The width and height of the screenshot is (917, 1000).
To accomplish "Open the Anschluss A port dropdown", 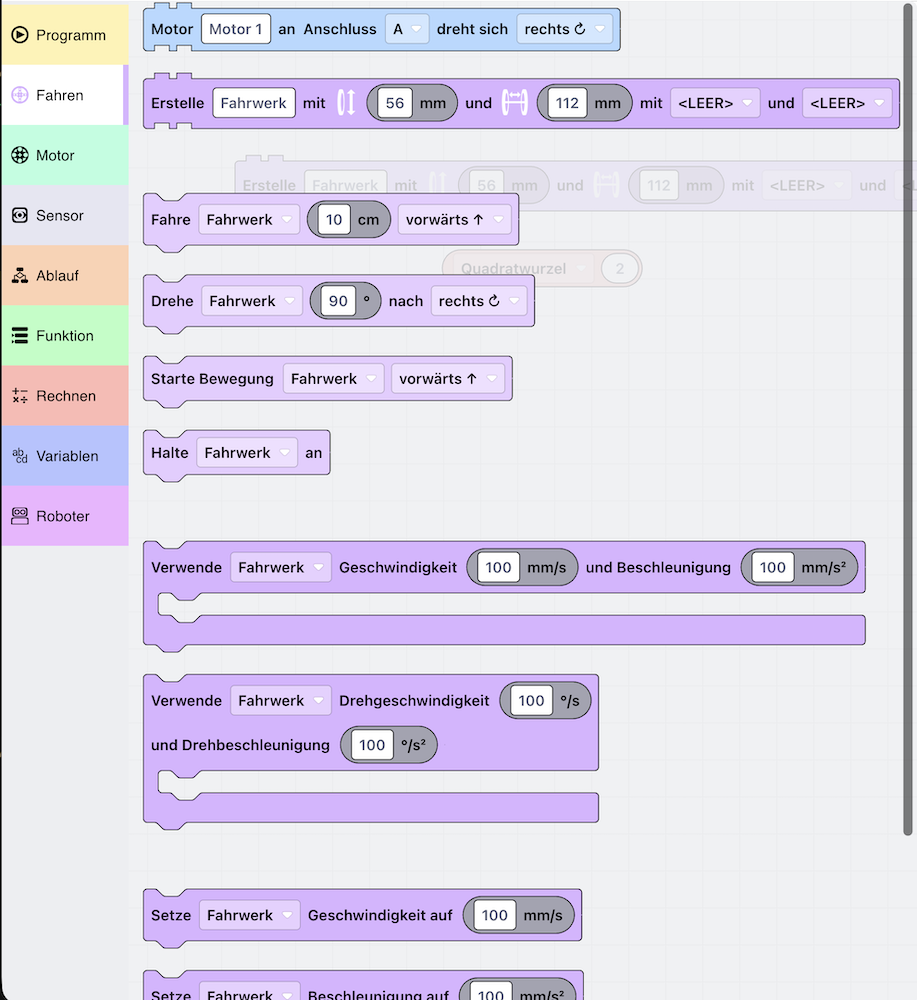I will (x=407, y=29).
